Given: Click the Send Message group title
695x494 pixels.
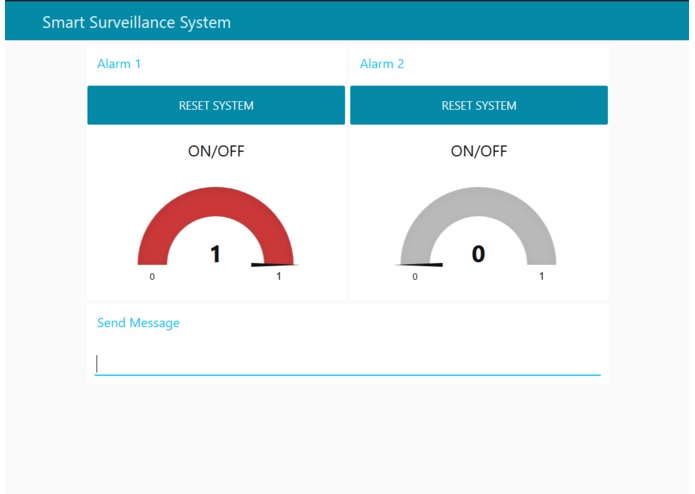Looking at the screenshot, I should click(x=138, y=323).
